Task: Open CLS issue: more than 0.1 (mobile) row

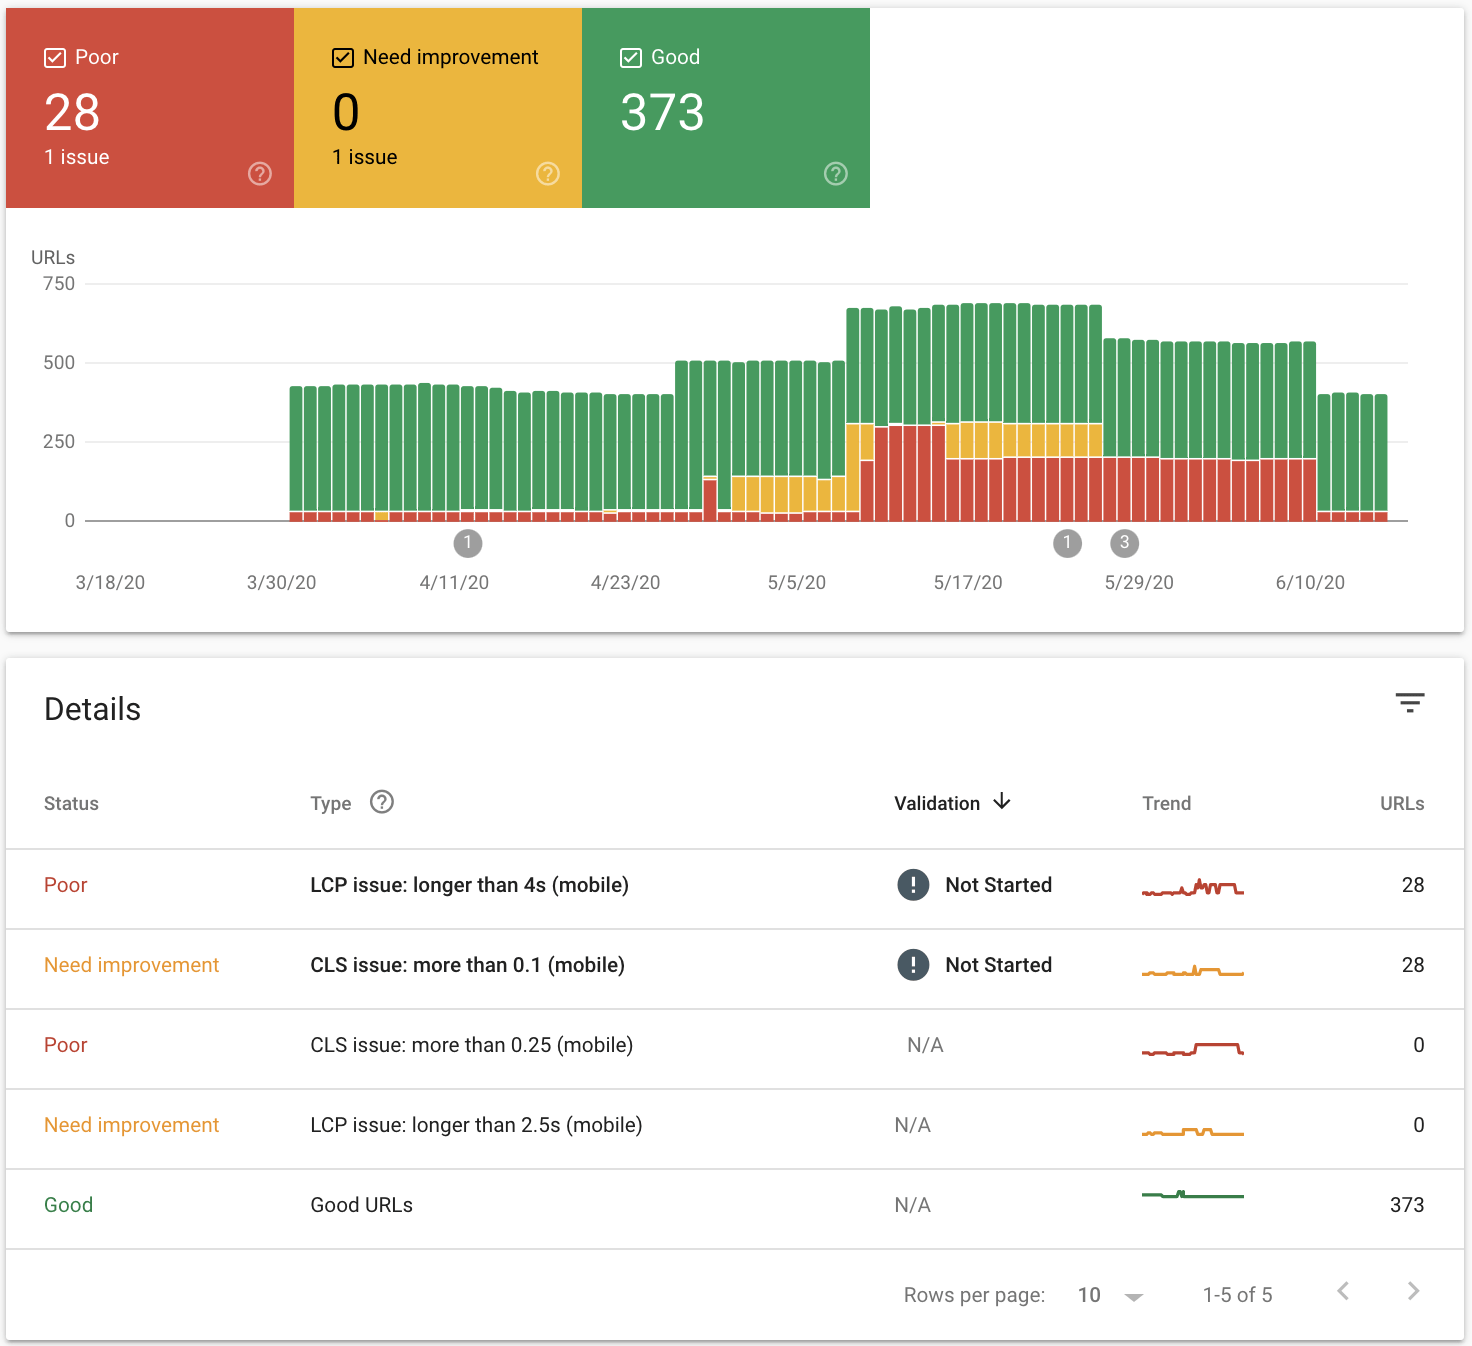Action: point(735,969)
